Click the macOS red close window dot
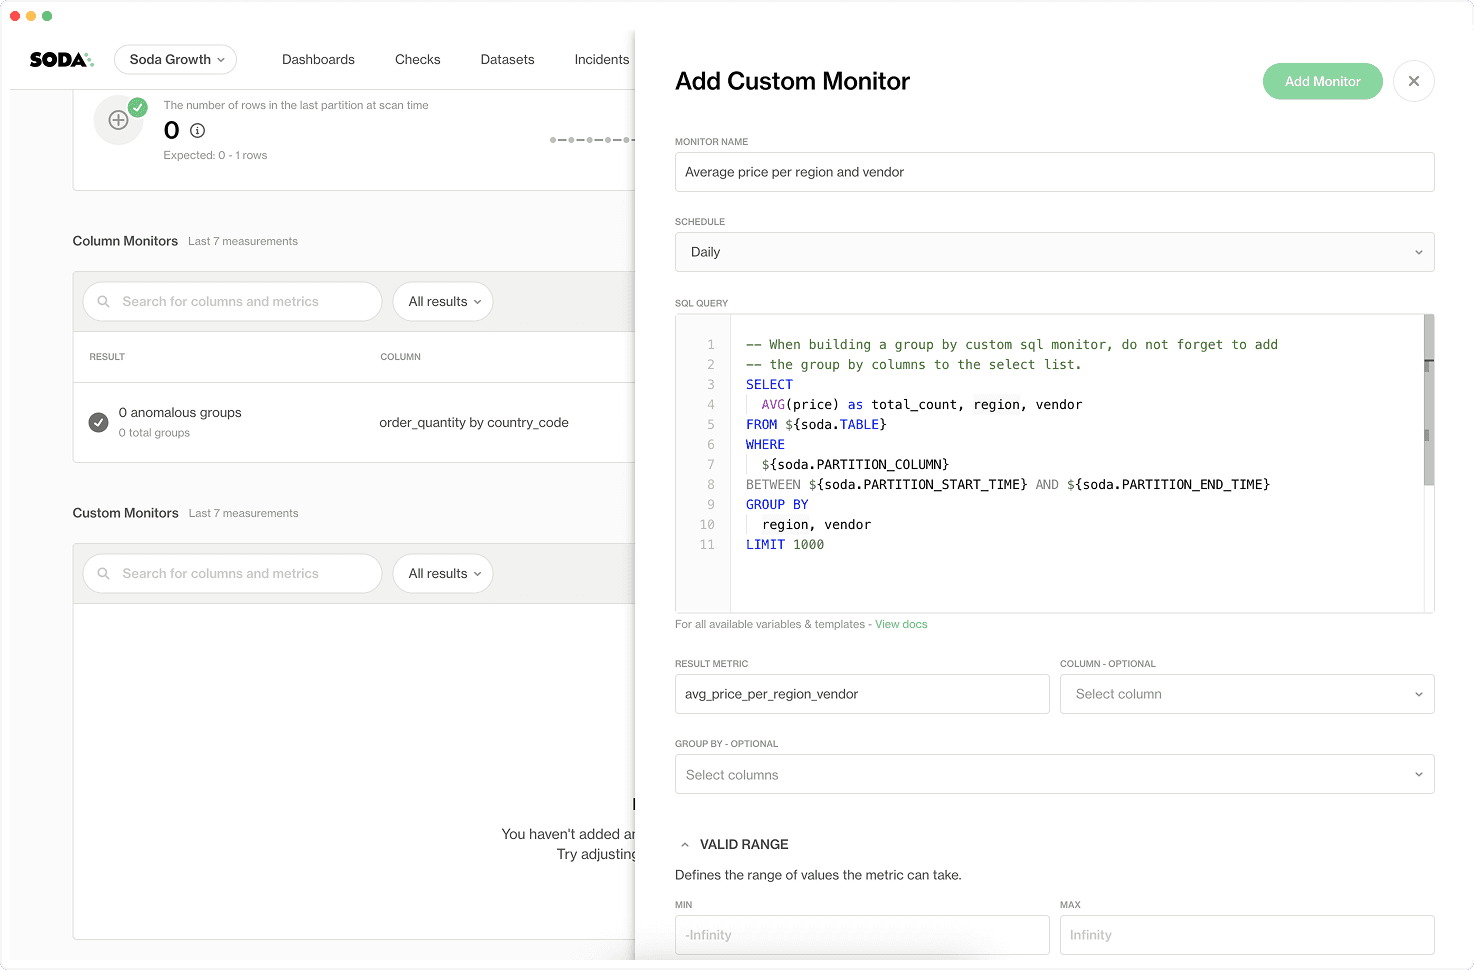 click(15, 16)
